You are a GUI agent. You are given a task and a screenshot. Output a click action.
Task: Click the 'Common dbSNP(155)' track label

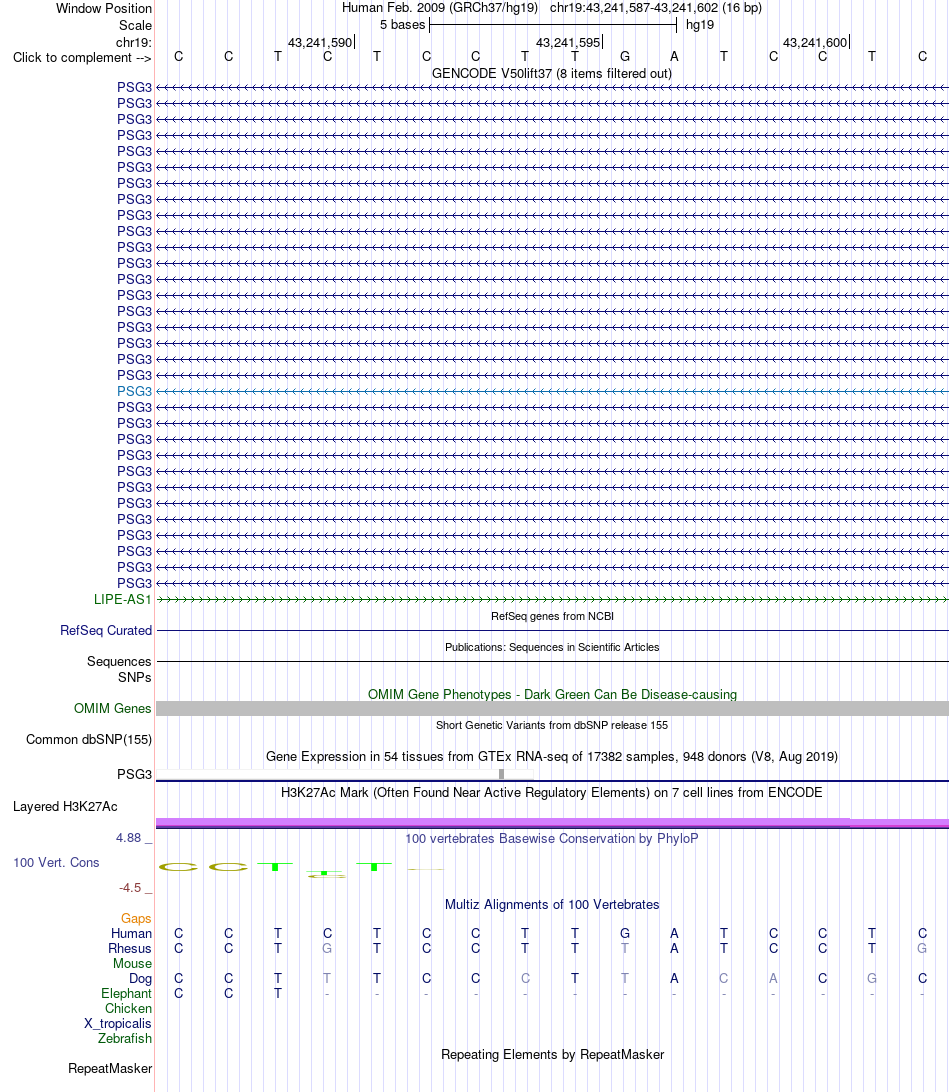click(88, 740)
